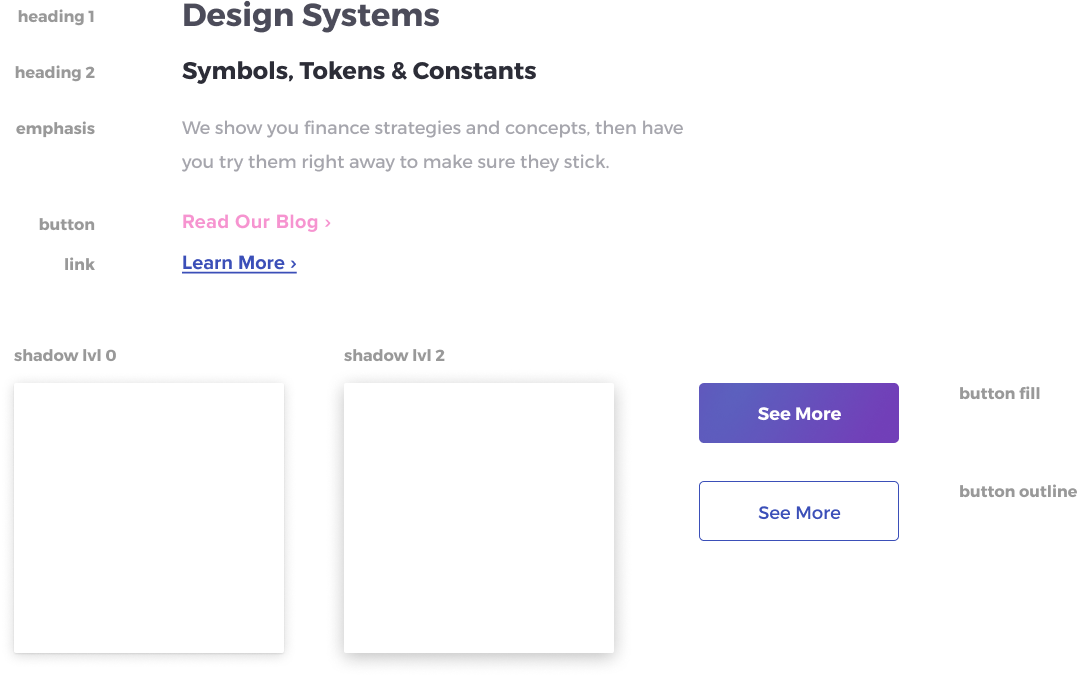The image size is (1077, 677).
Task: Click the Design Systems heading
Action: [x=310, y=15]
